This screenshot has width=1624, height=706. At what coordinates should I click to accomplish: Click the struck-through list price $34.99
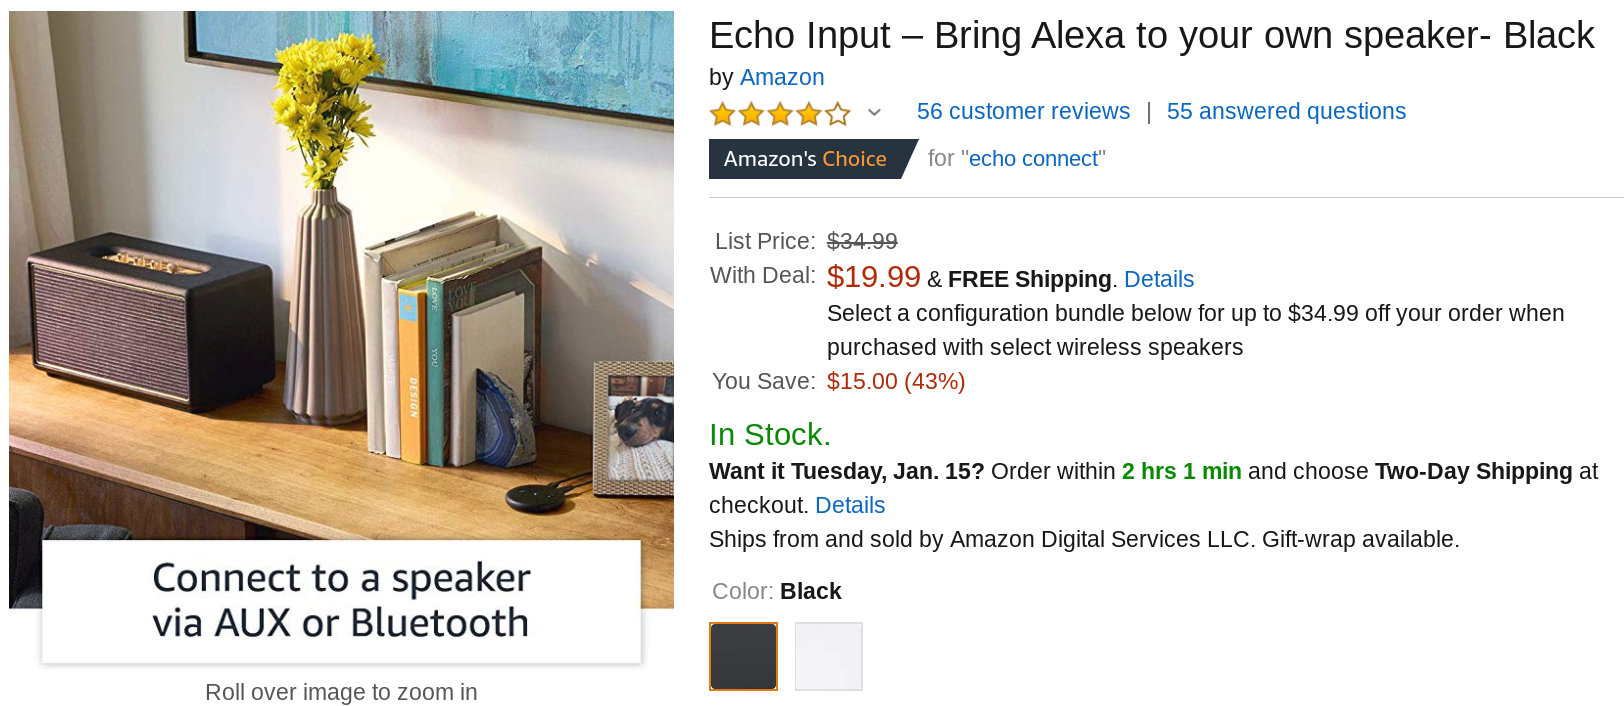(x=862, y=240)
